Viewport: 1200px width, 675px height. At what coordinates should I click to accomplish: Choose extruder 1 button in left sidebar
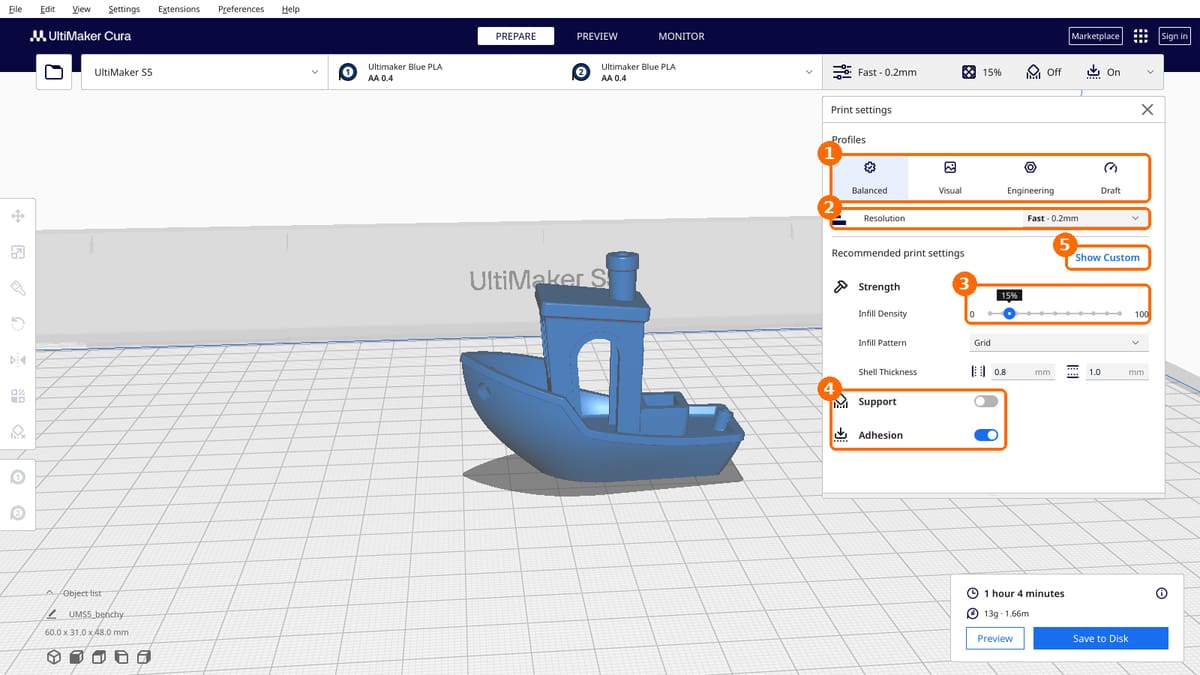tap(17, 477)
